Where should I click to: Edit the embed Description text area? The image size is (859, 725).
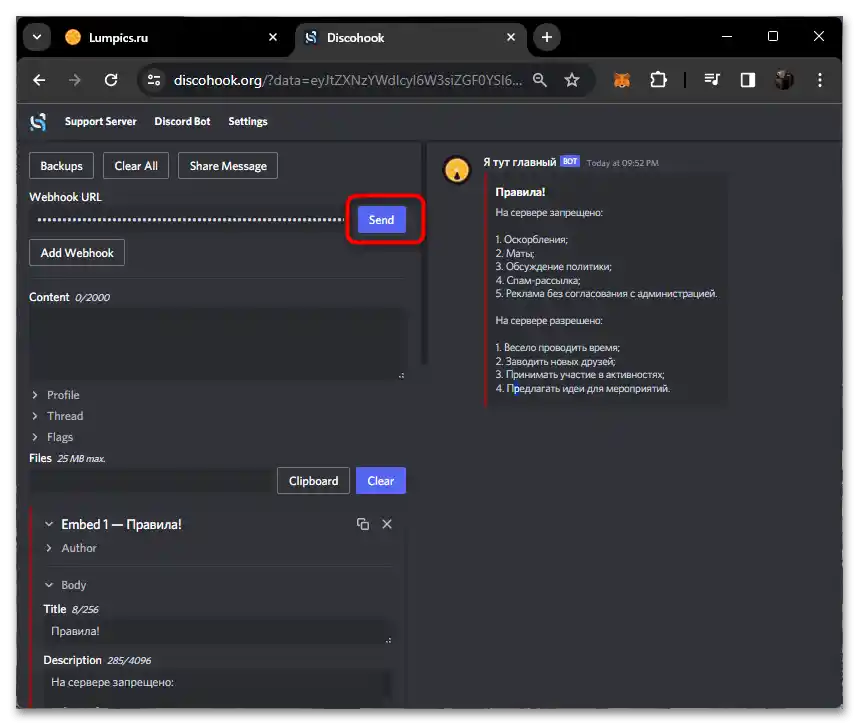(218, 689)
